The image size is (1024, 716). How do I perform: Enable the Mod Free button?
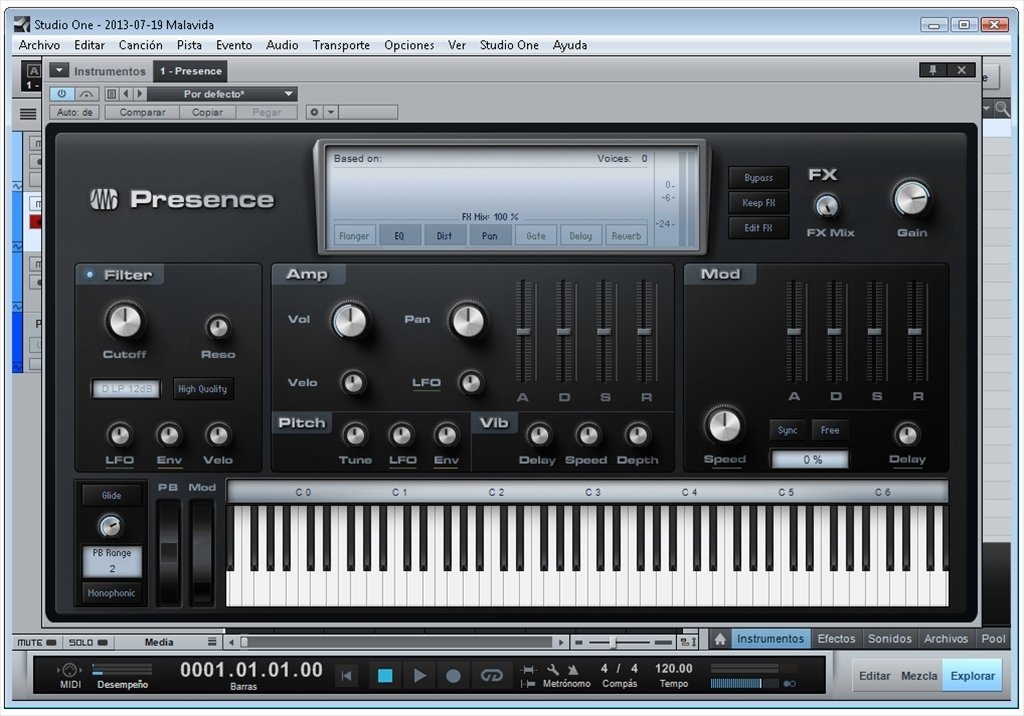tap(830, 430)
